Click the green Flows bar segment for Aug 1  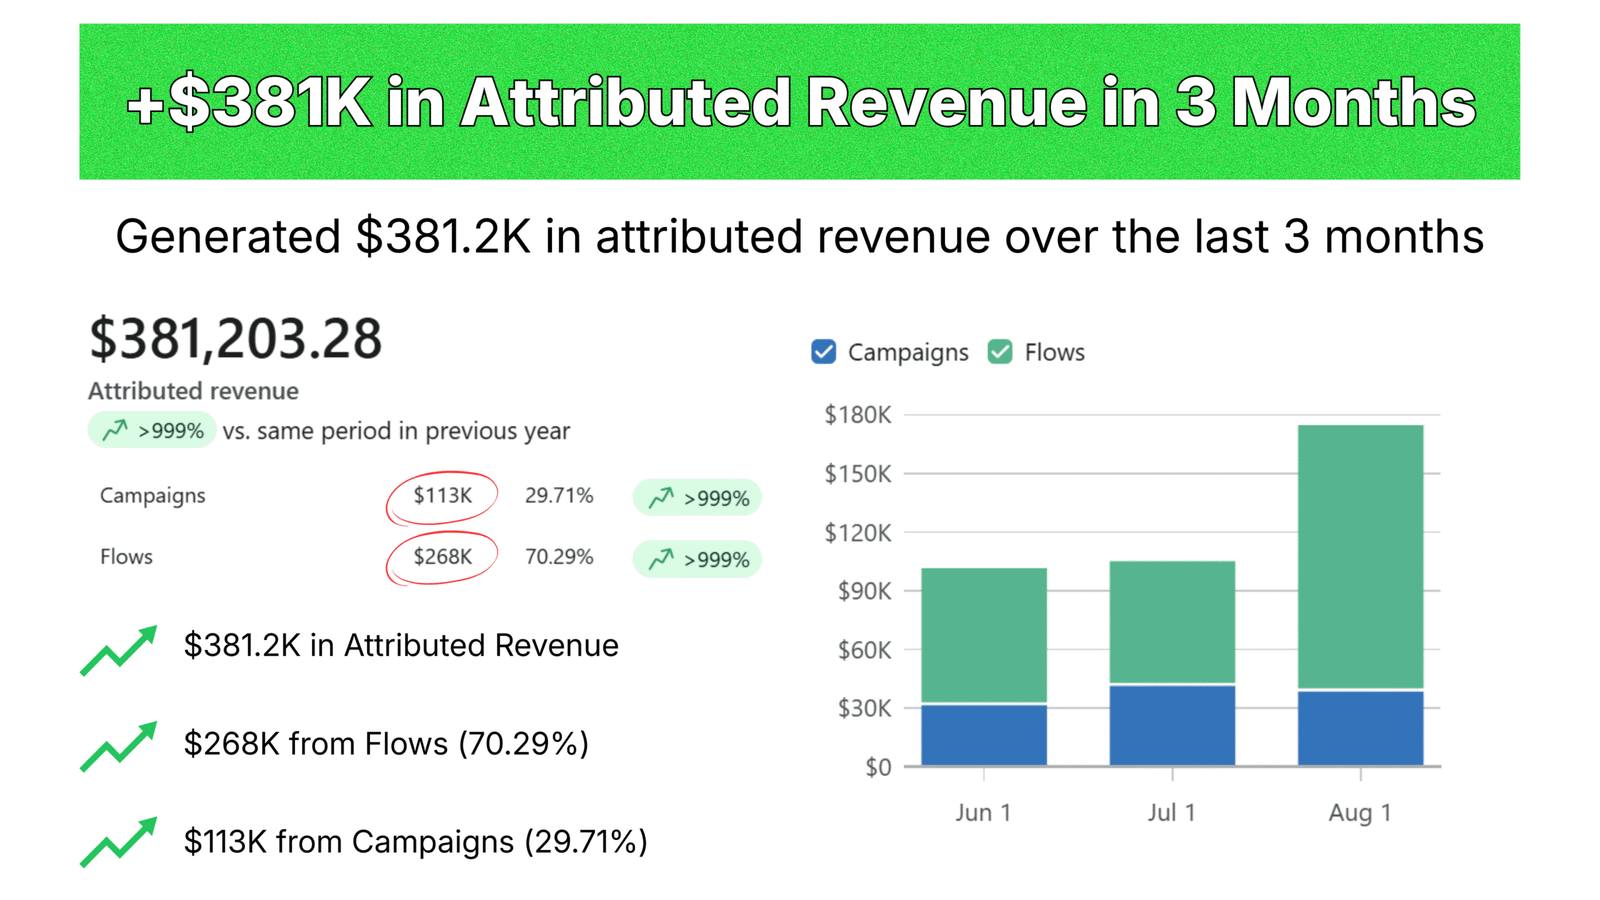1361,557
